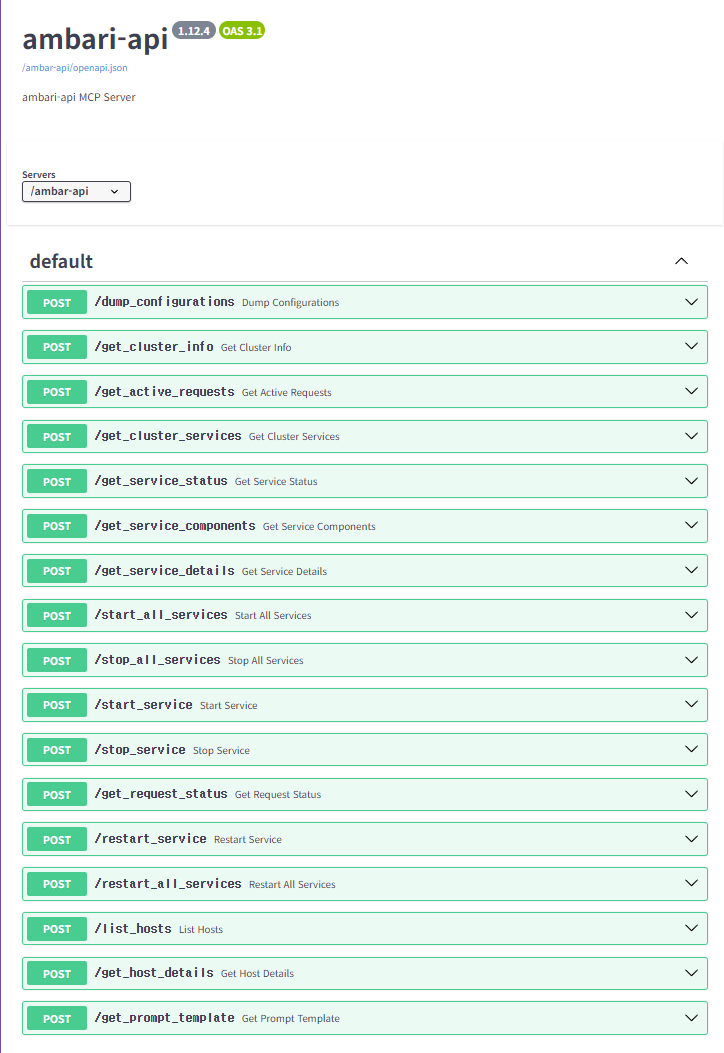
Task: Expand chevron for /get_request_status row
Action: [x=691, y=794]
